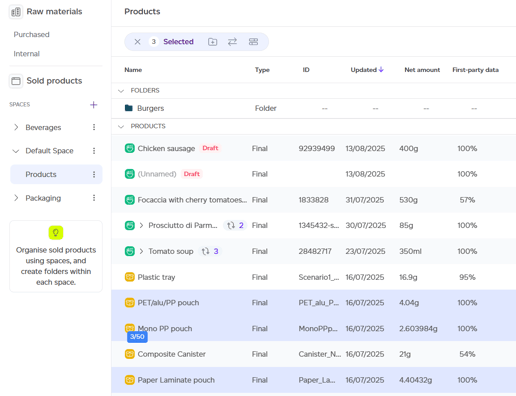Open Purchased raw materials
The width and height of the screenshot is (516, 396).
pyautogui.click(x=31, y=35)
